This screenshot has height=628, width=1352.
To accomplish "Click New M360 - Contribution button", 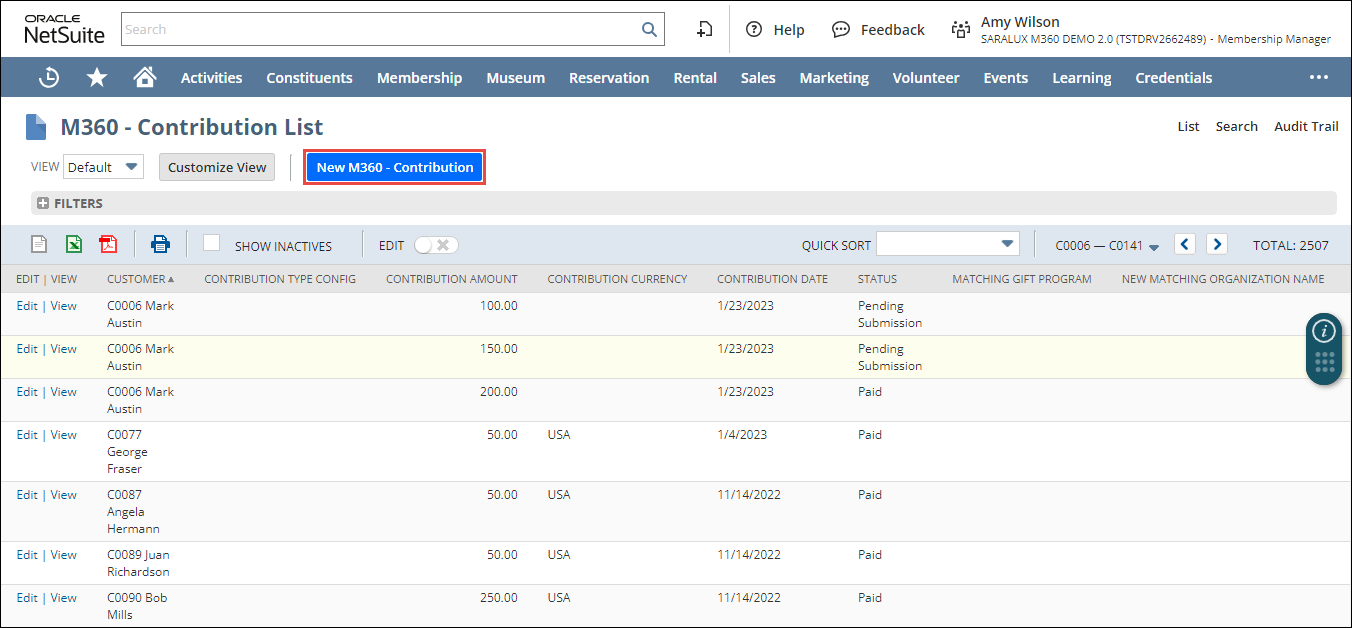I will 395,167.
